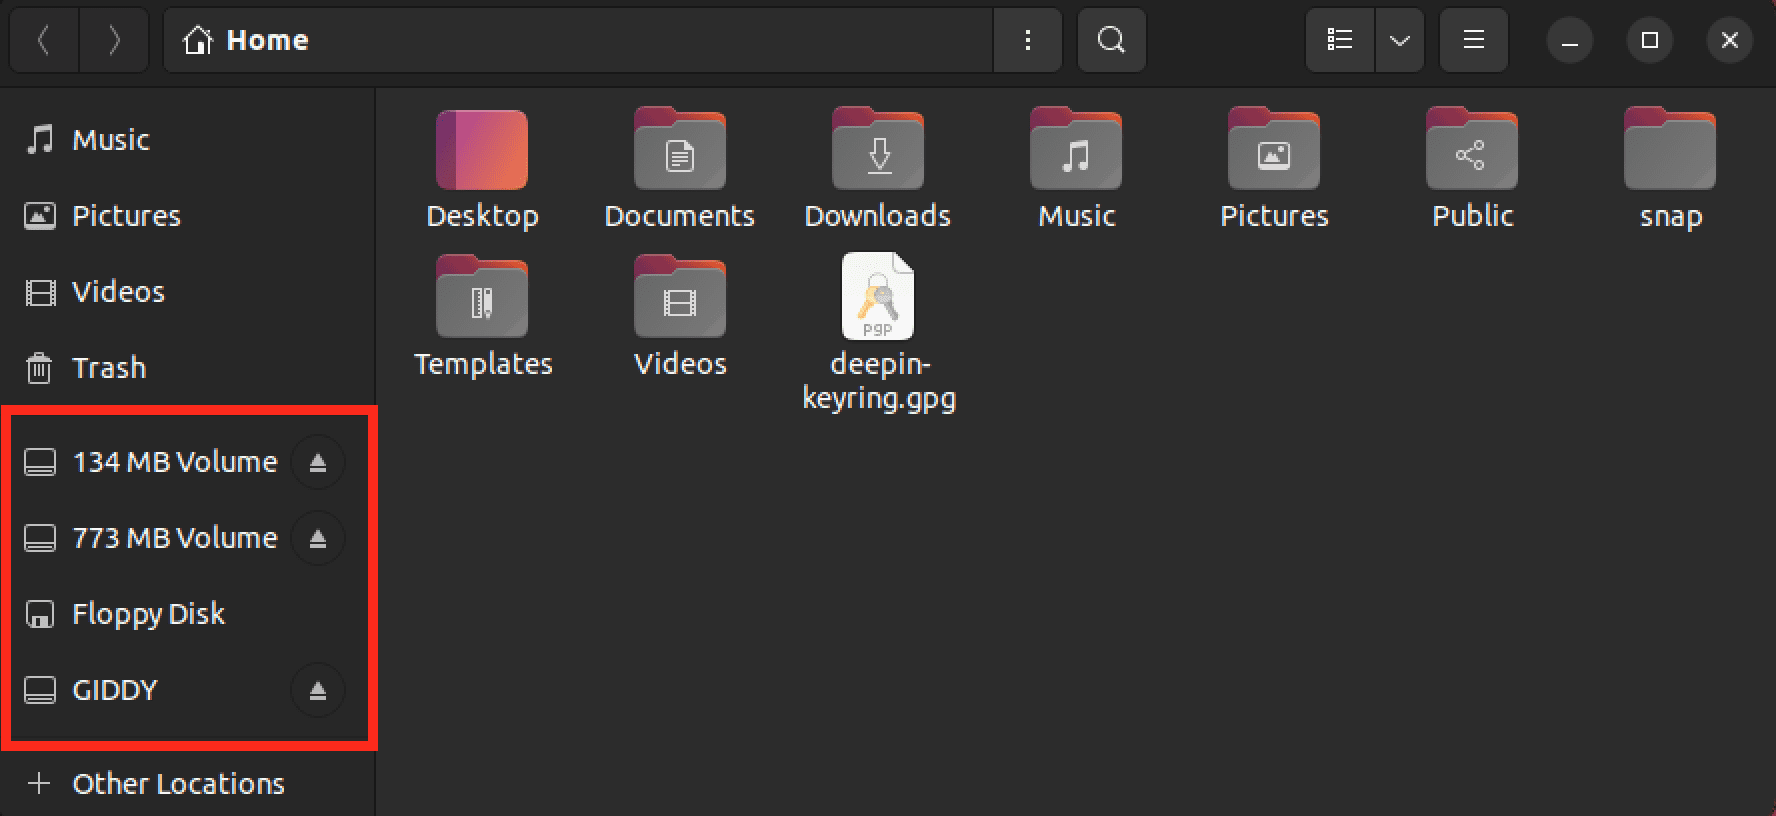Click the Public folder name label

1472,216
